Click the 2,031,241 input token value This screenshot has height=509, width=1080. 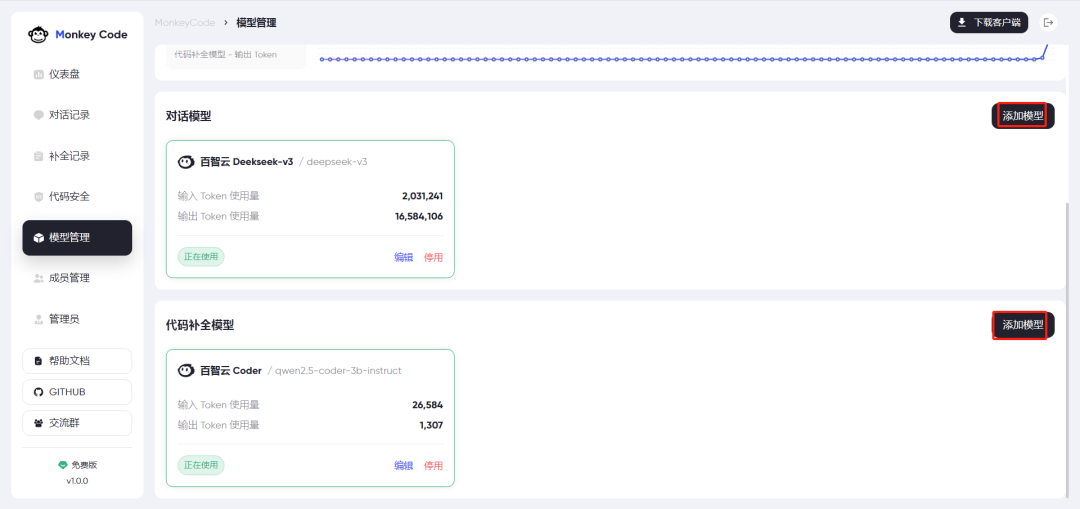422,196
